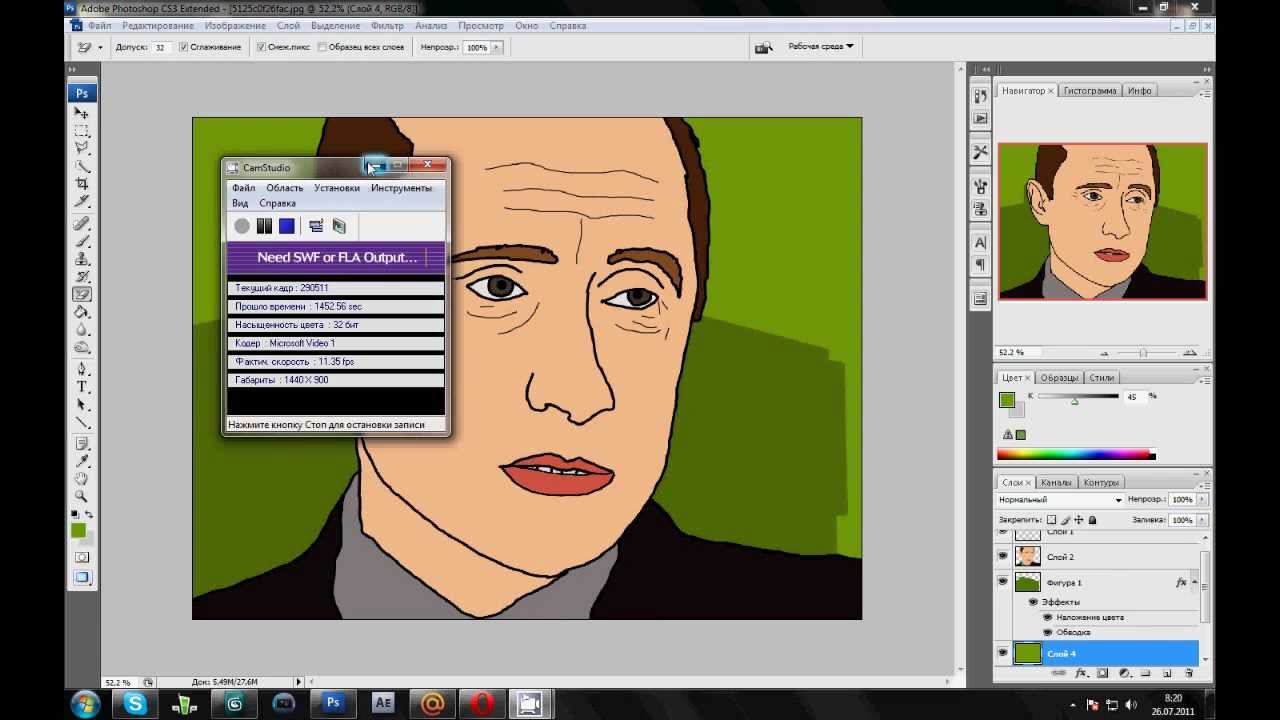This screenshot has height=720, width=1280.
Task: Toggle the Смеж.пикс checkbox
Action: coord(261,47)
